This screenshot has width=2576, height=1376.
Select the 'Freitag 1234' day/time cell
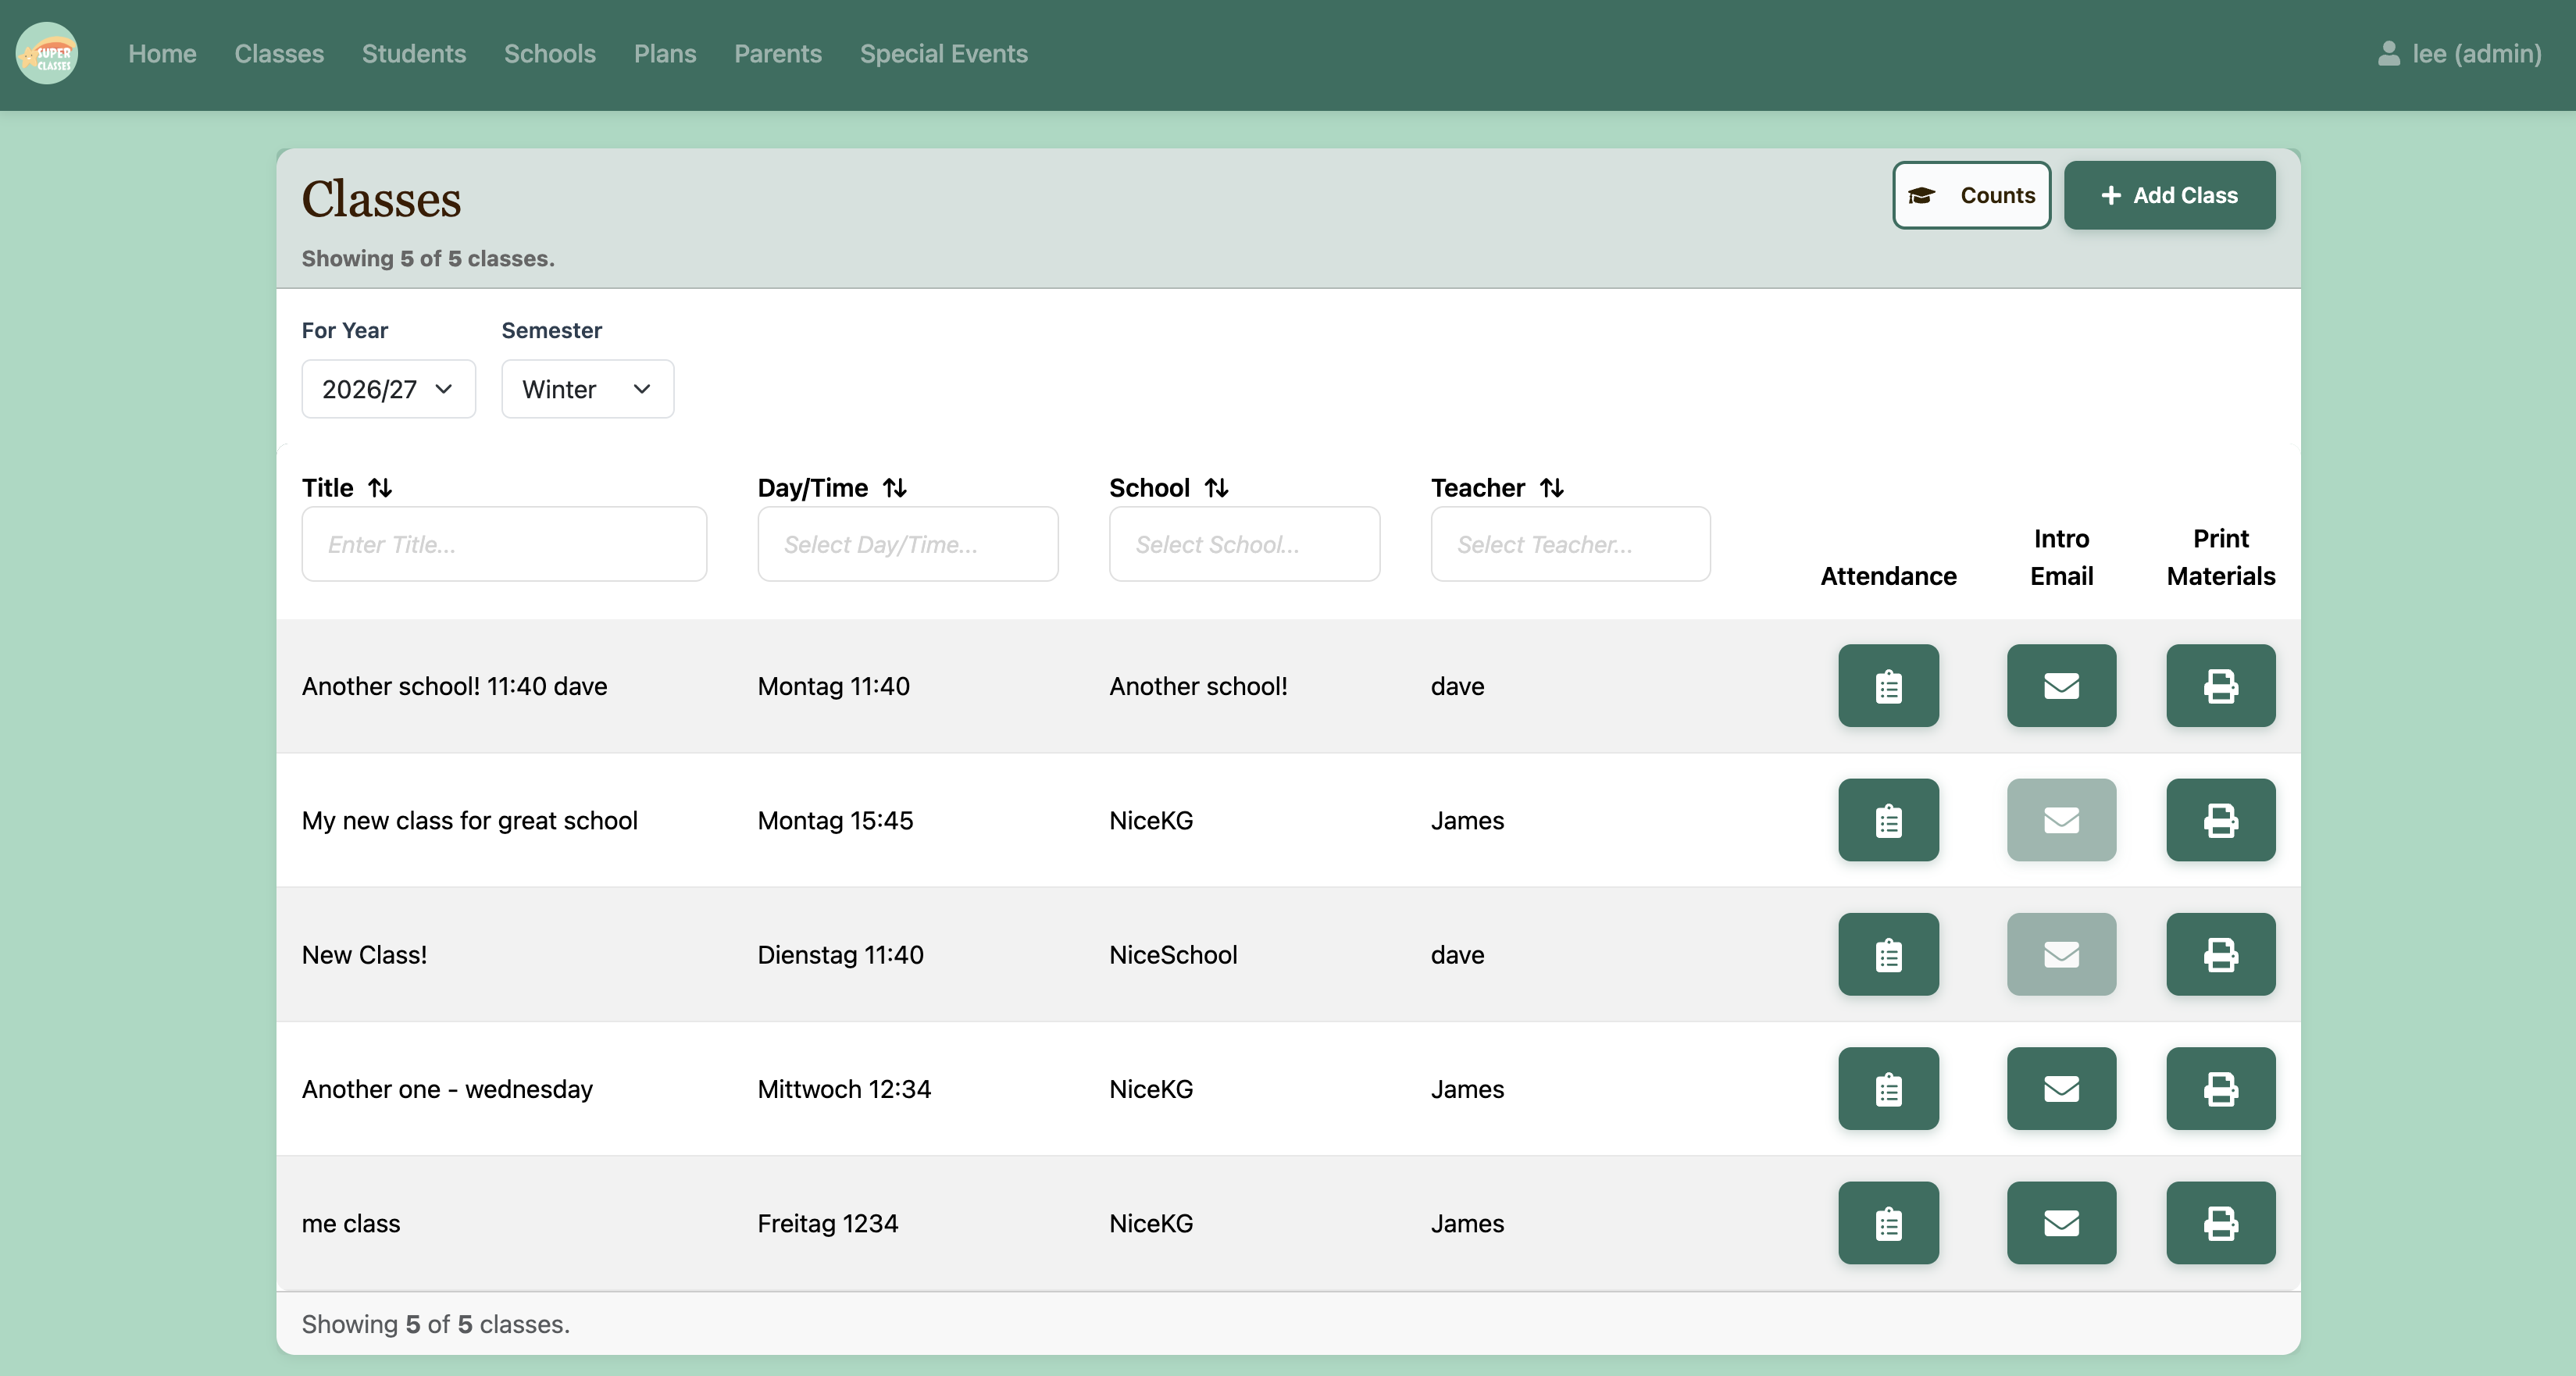tap(828, 1223)
